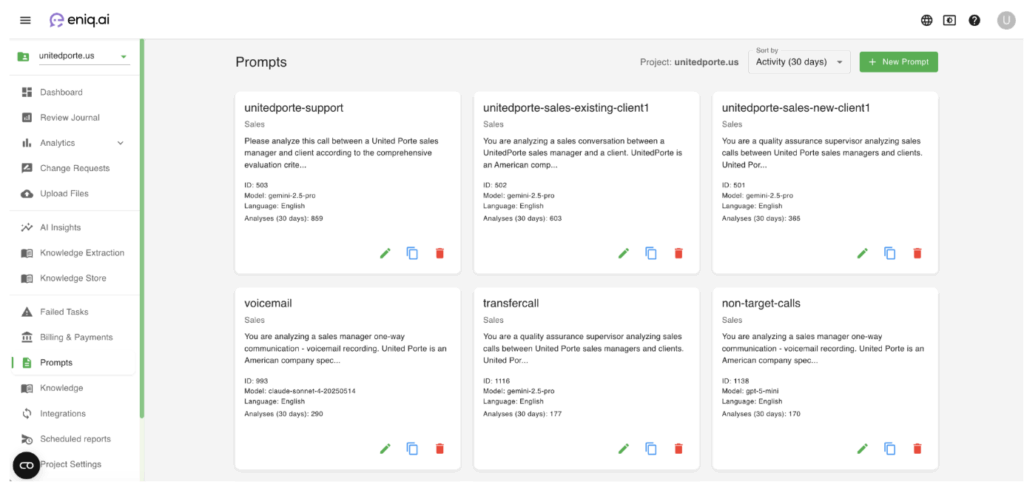The width and height of the screenshot is (1024, 482).
Task: Copy the non-target-calls prompt
Action: 890,449
